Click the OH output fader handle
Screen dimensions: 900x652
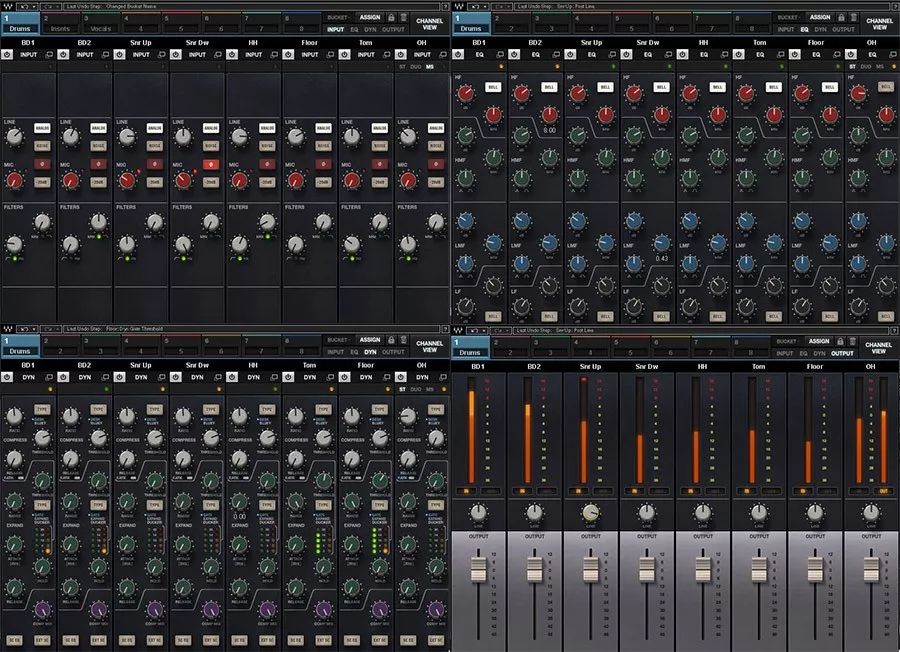(x=871, y=569)
